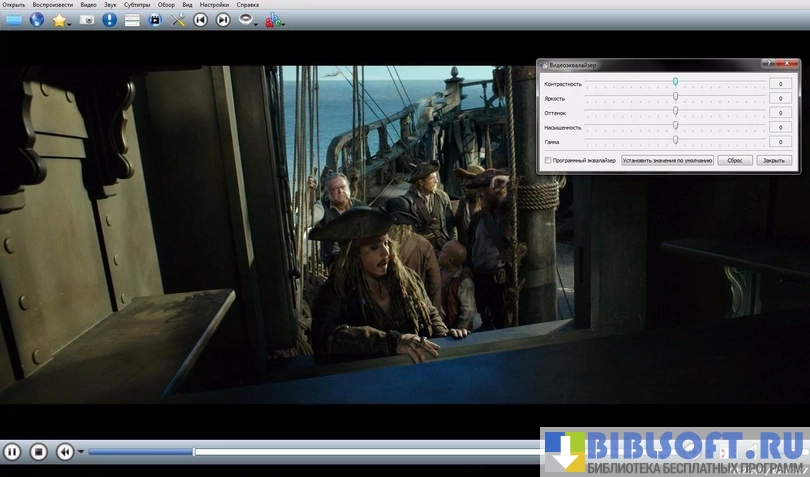
Task: Click the globe open URL icon
Action: 37,20
